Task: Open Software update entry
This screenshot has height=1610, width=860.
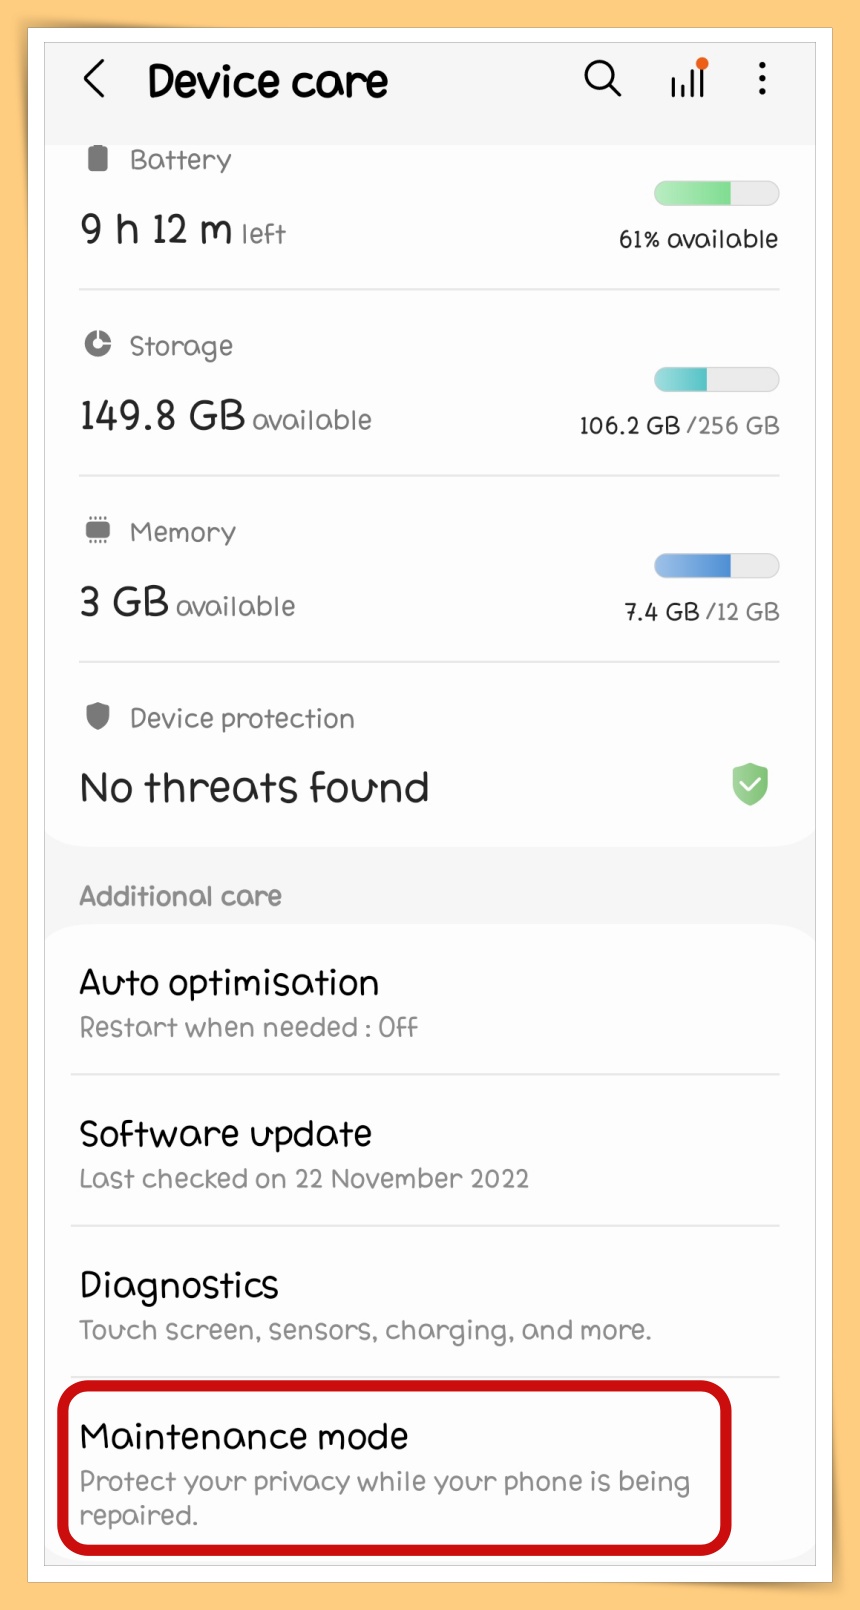Action: [429, 1151]
